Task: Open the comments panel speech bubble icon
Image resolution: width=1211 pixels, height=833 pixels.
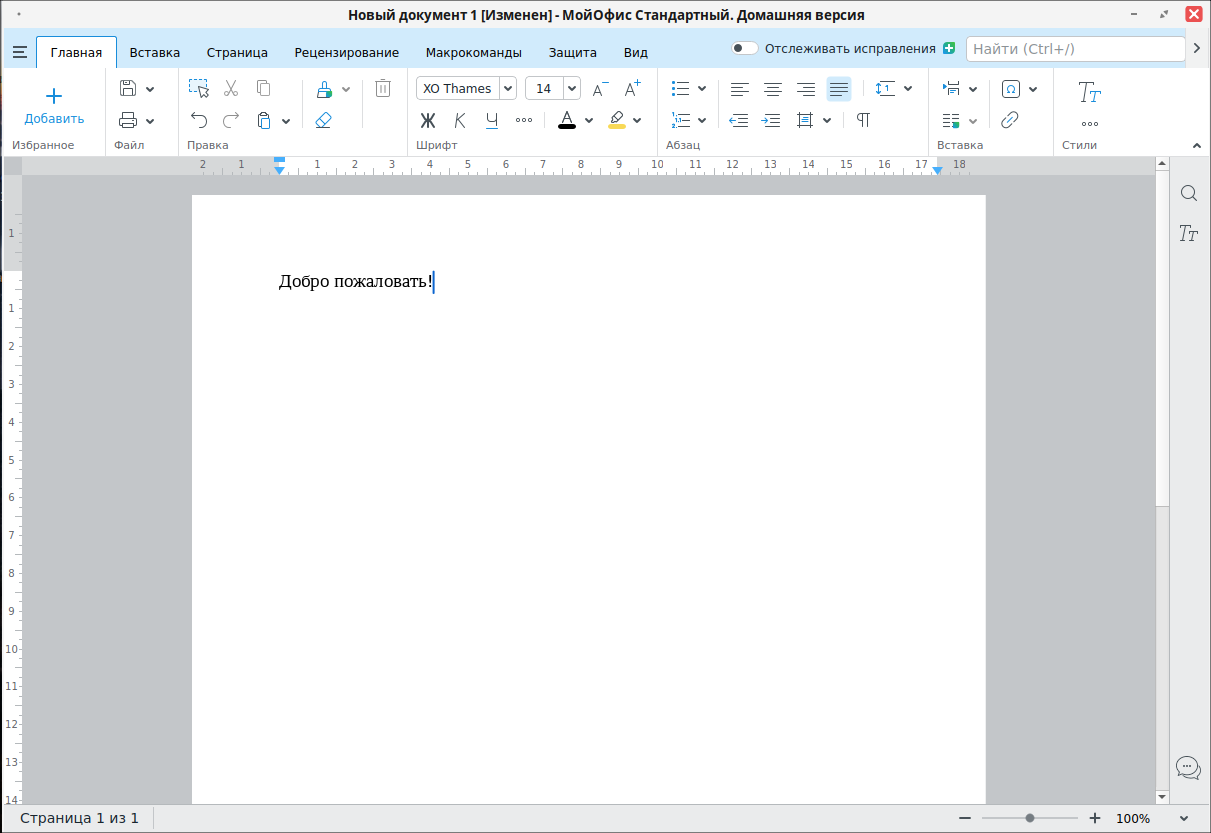Action: [1188, 767]
